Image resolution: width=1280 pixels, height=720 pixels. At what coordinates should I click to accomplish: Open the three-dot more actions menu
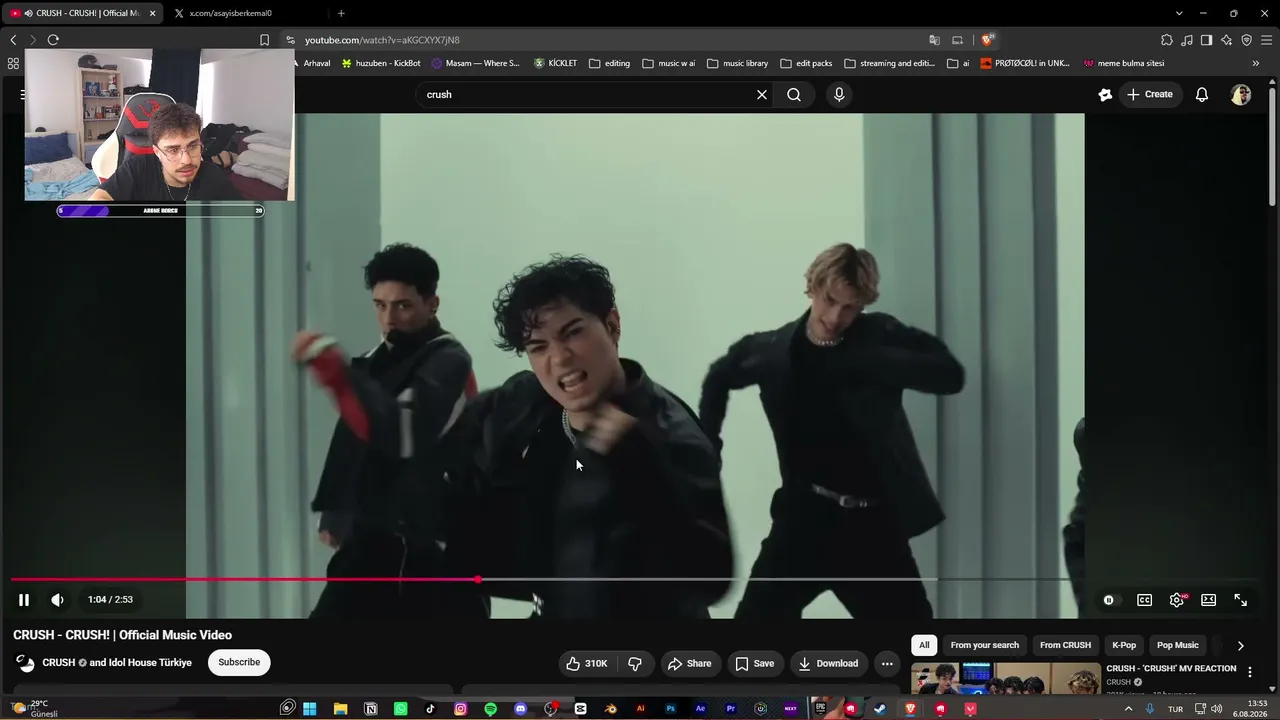887,664
